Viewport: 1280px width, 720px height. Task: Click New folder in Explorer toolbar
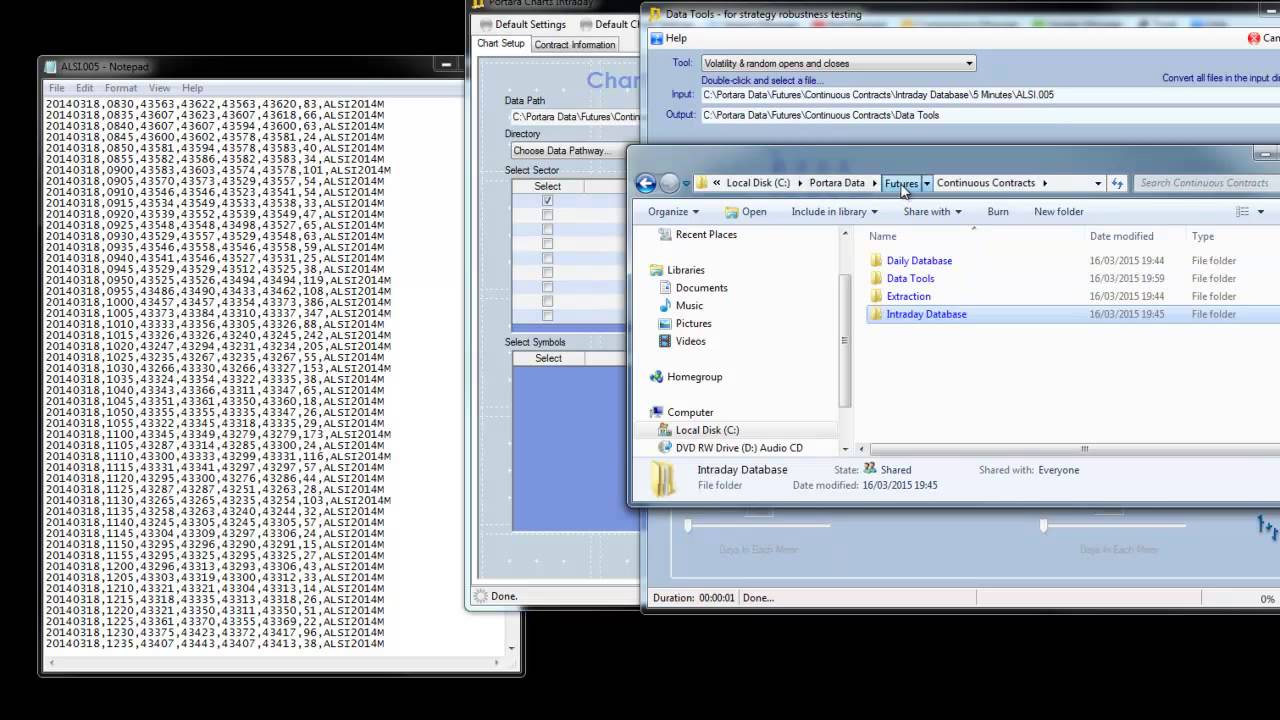pyautogui.click(x=1059, y=212)
